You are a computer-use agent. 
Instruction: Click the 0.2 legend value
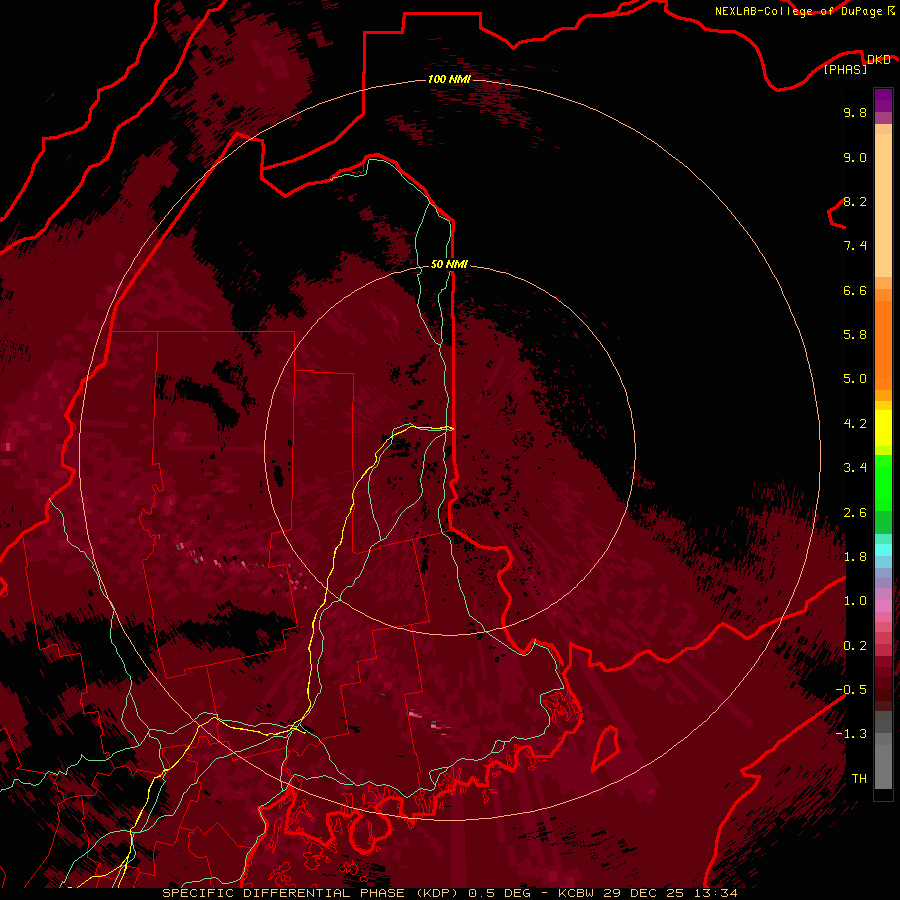tap(855, 646)
